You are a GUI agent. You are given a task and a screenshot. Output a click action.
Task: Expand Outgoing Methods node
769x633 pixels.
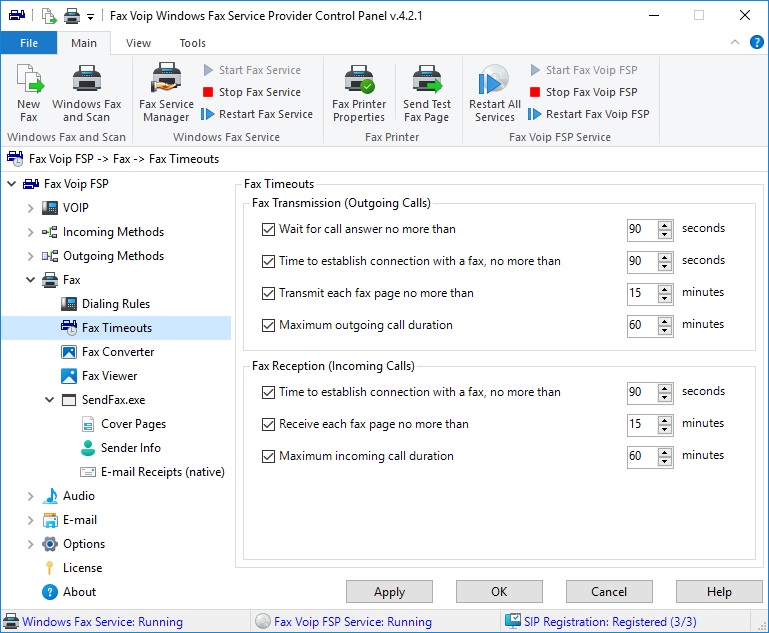30,256
